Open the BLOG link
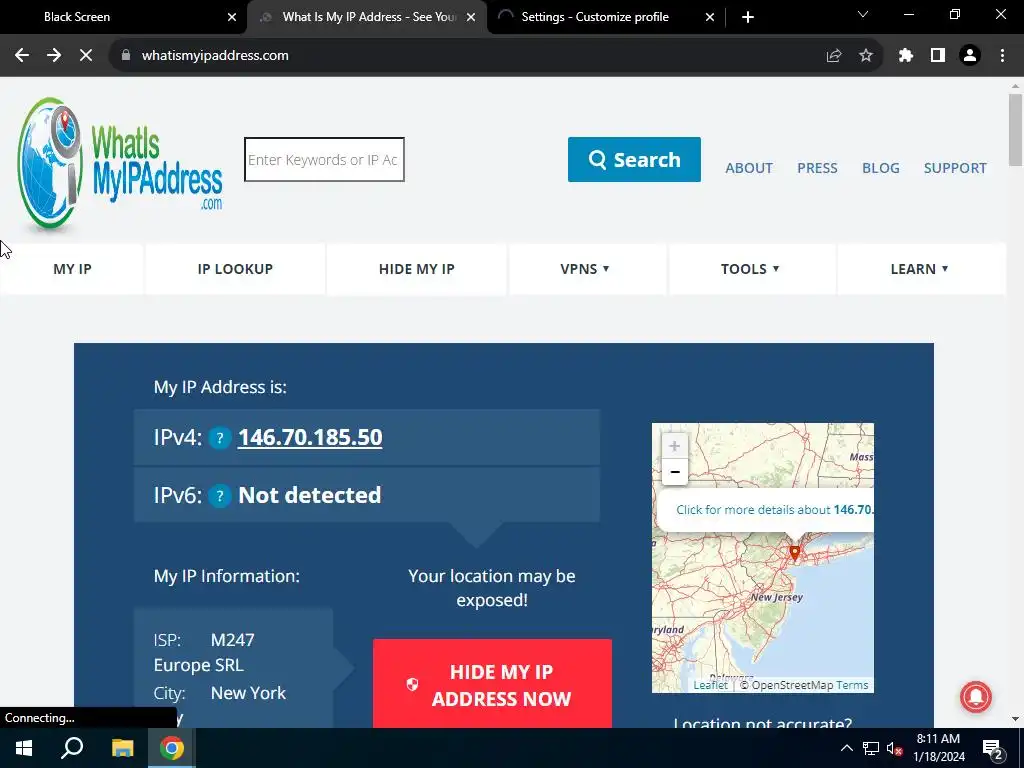 coord(880,168)
